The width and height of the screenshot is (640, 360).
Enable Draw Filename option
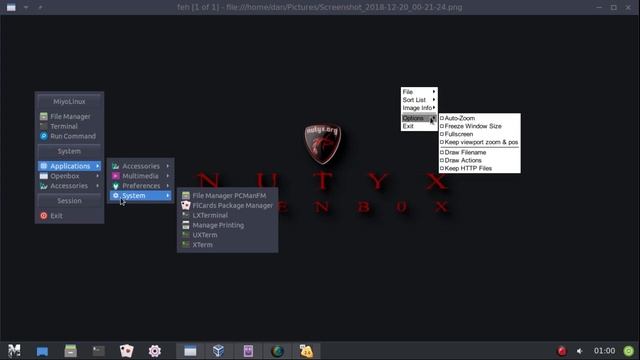coord(480,152)
